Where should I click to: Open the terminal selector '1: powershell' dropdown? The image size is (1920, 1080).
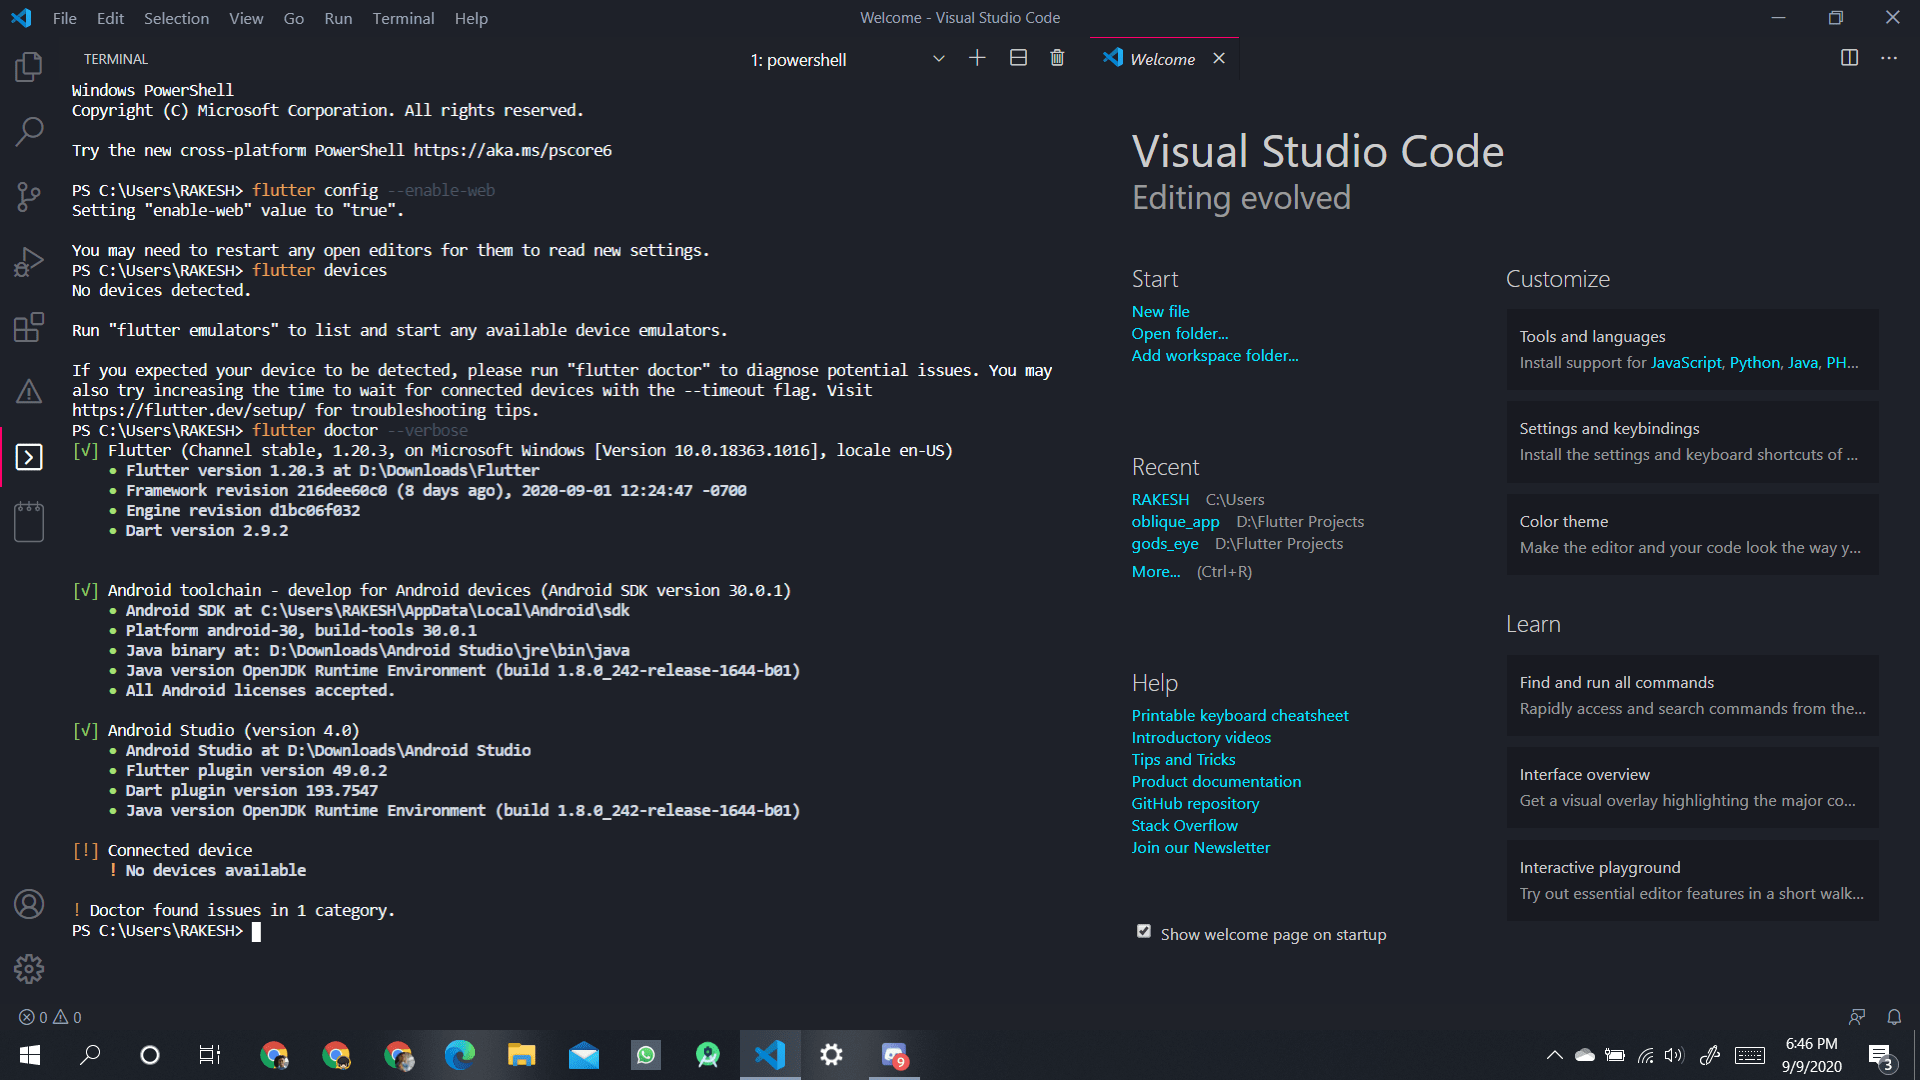coord(847,60)
